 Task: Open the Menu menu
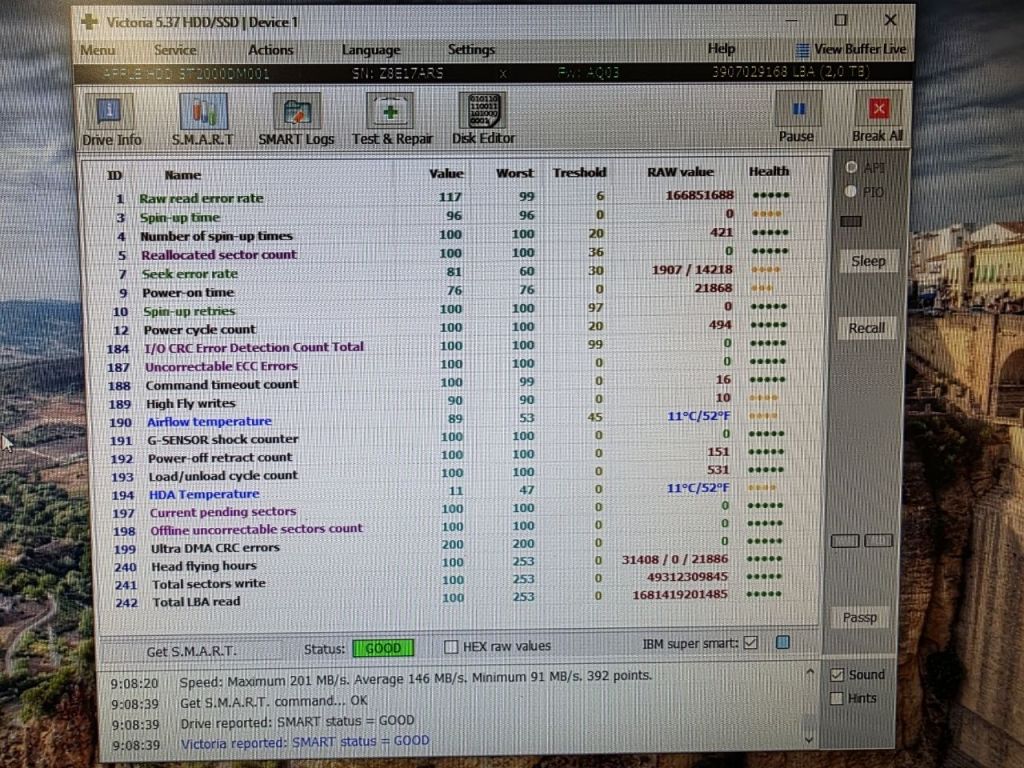pos(97,50)
